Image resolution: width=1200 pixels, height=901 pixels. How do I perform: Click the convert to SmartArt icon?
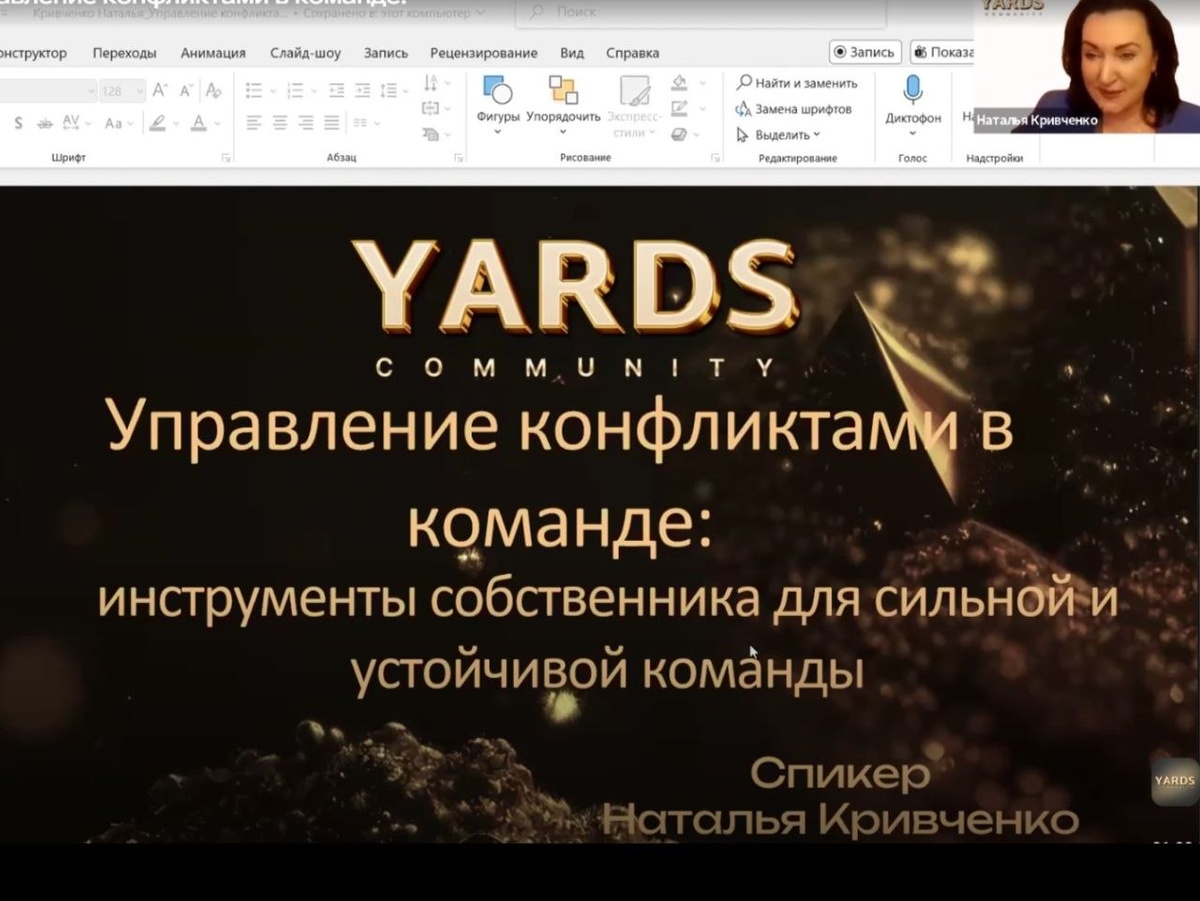[x=431, y=134]
